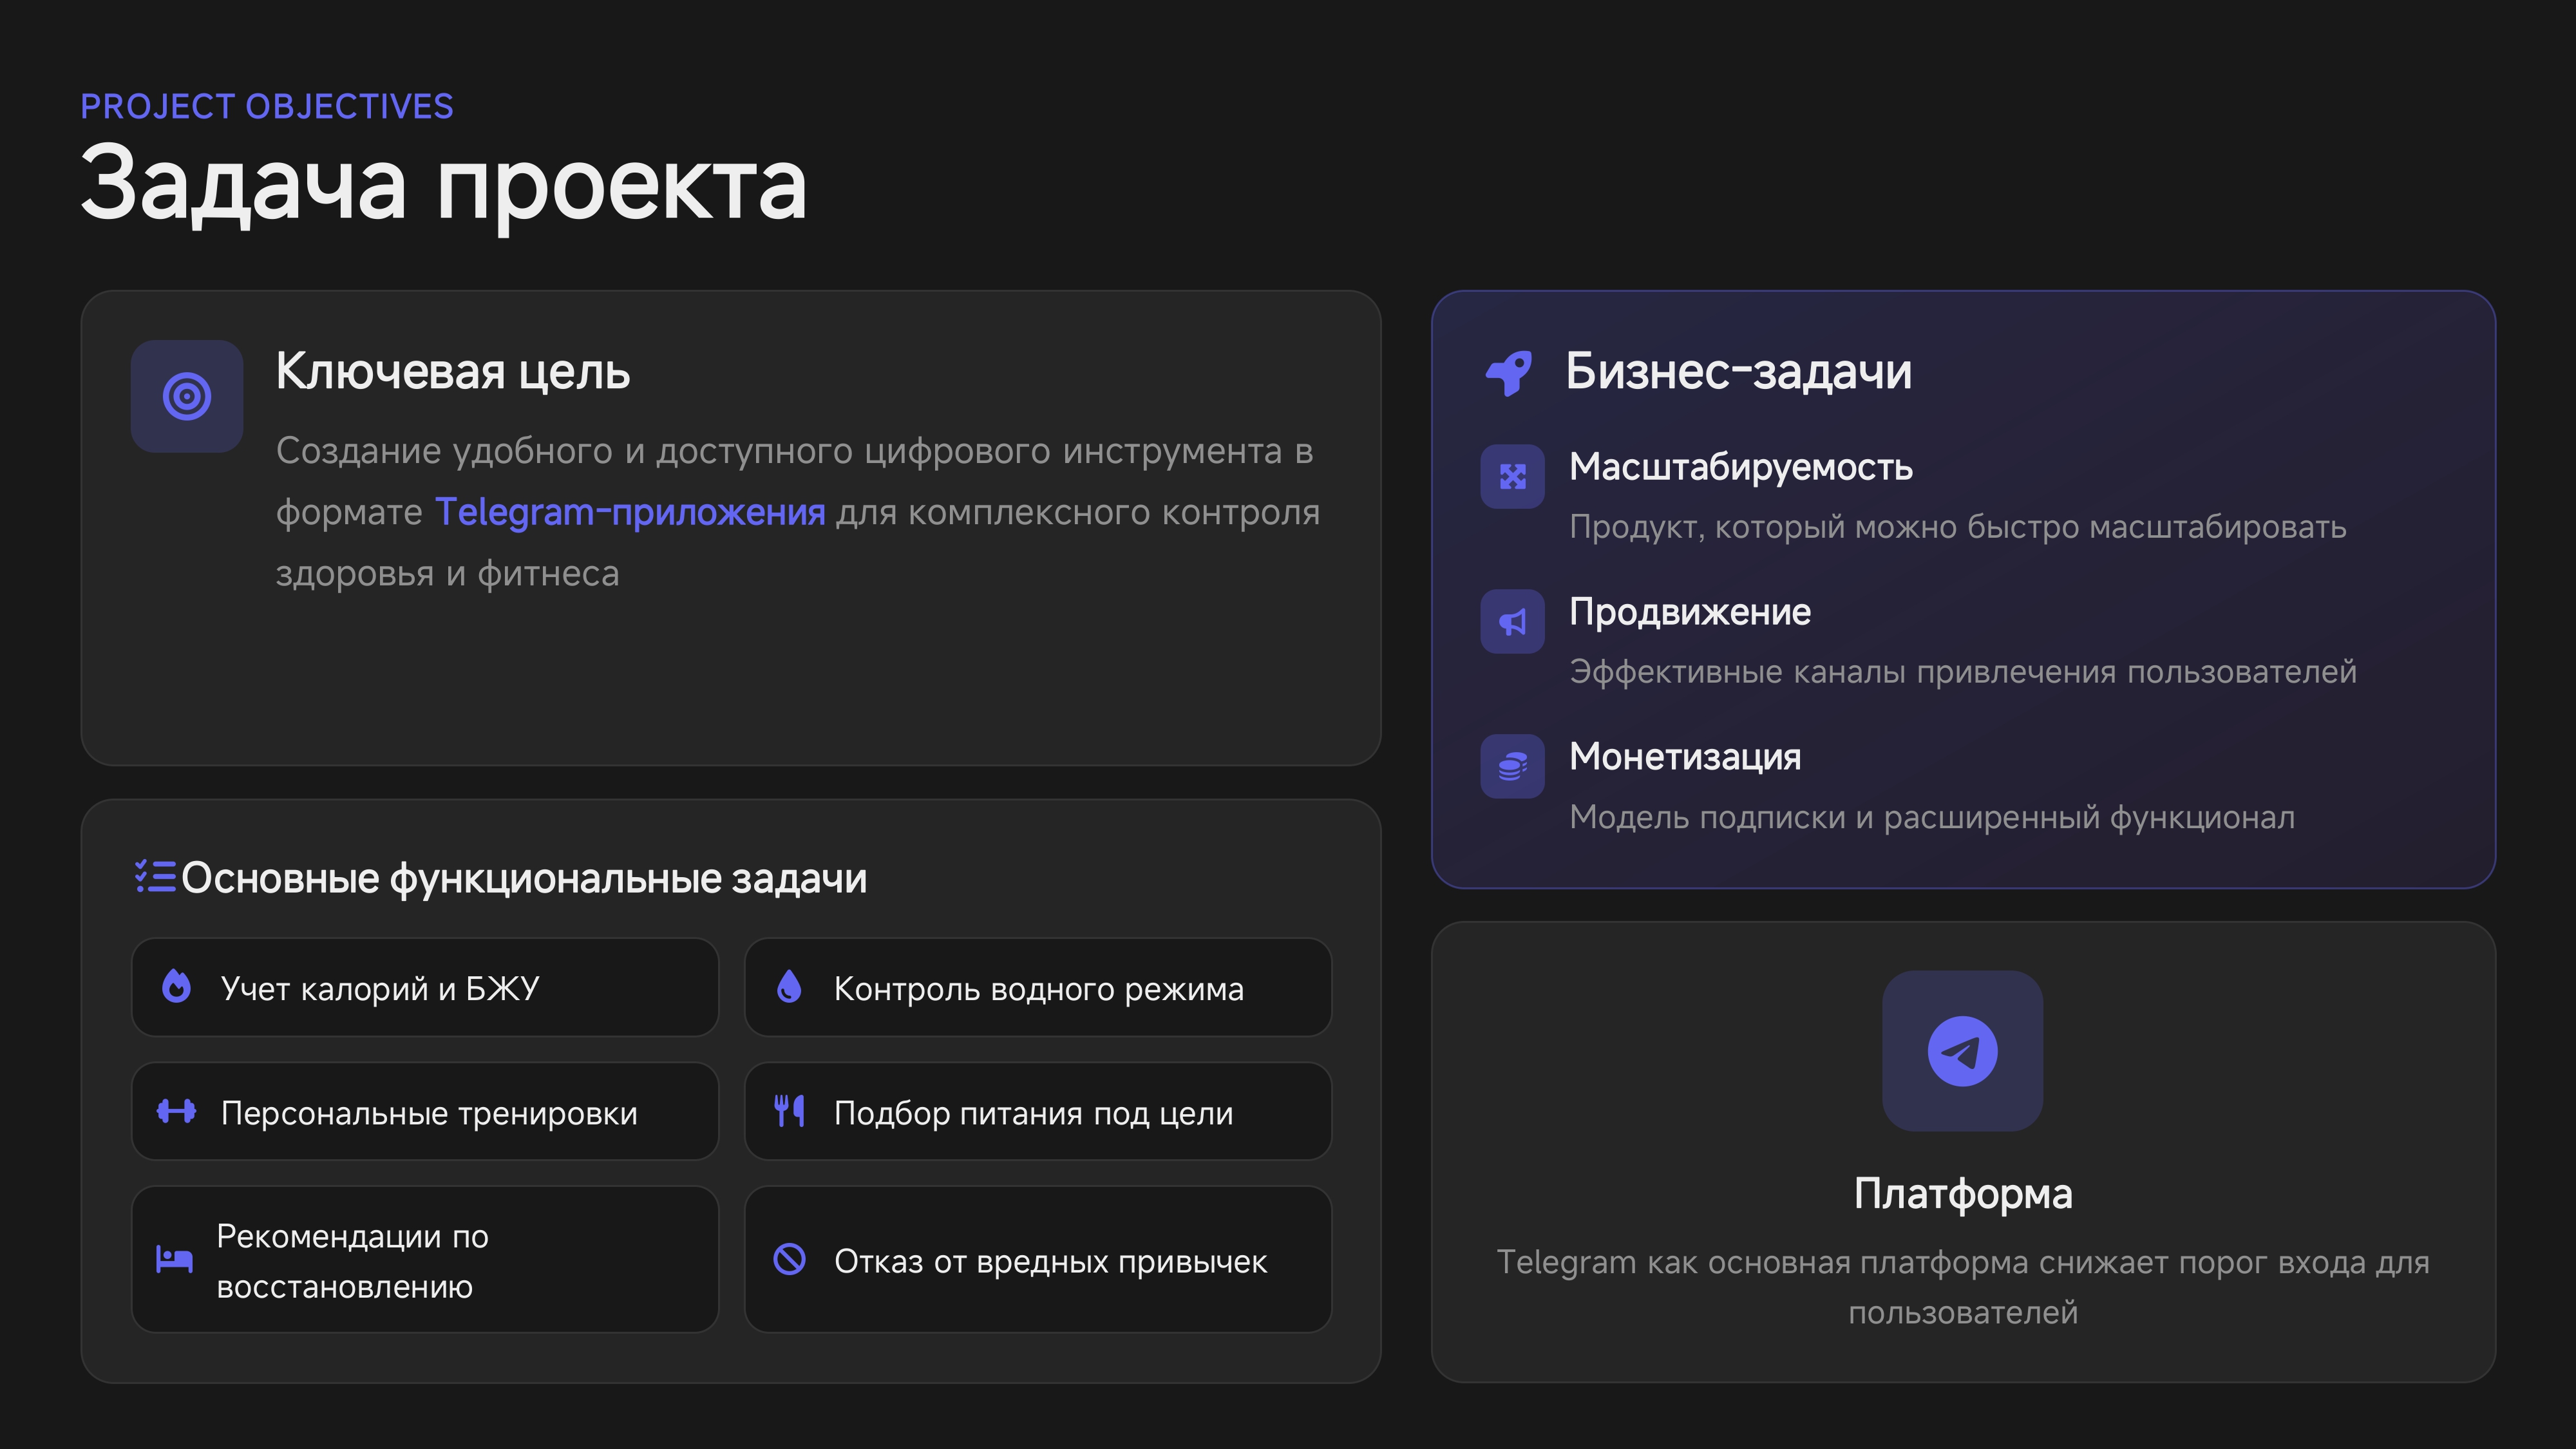Click the Telegram-приложения highlighted link
This screenshot has width=2576, height=1449.
[630, 512]
